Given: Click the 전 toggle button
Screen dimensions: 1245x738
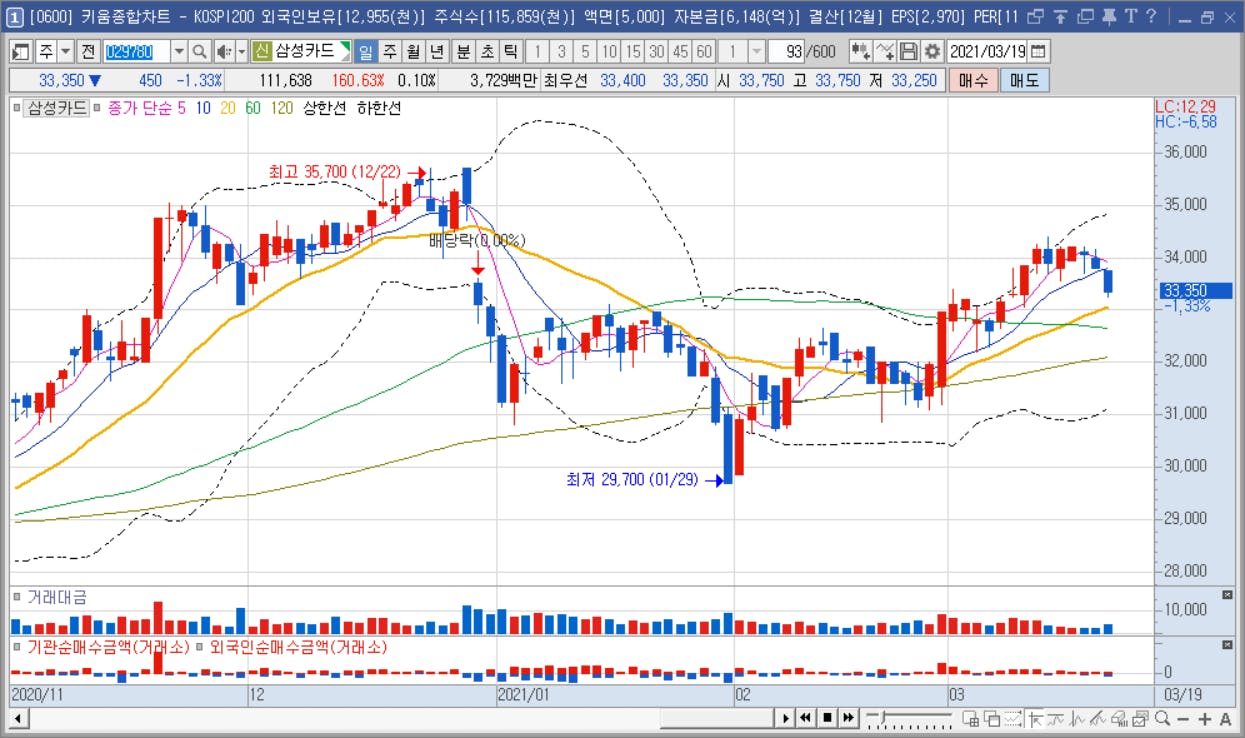Looking at the screenshot, I should coord(88,51).
